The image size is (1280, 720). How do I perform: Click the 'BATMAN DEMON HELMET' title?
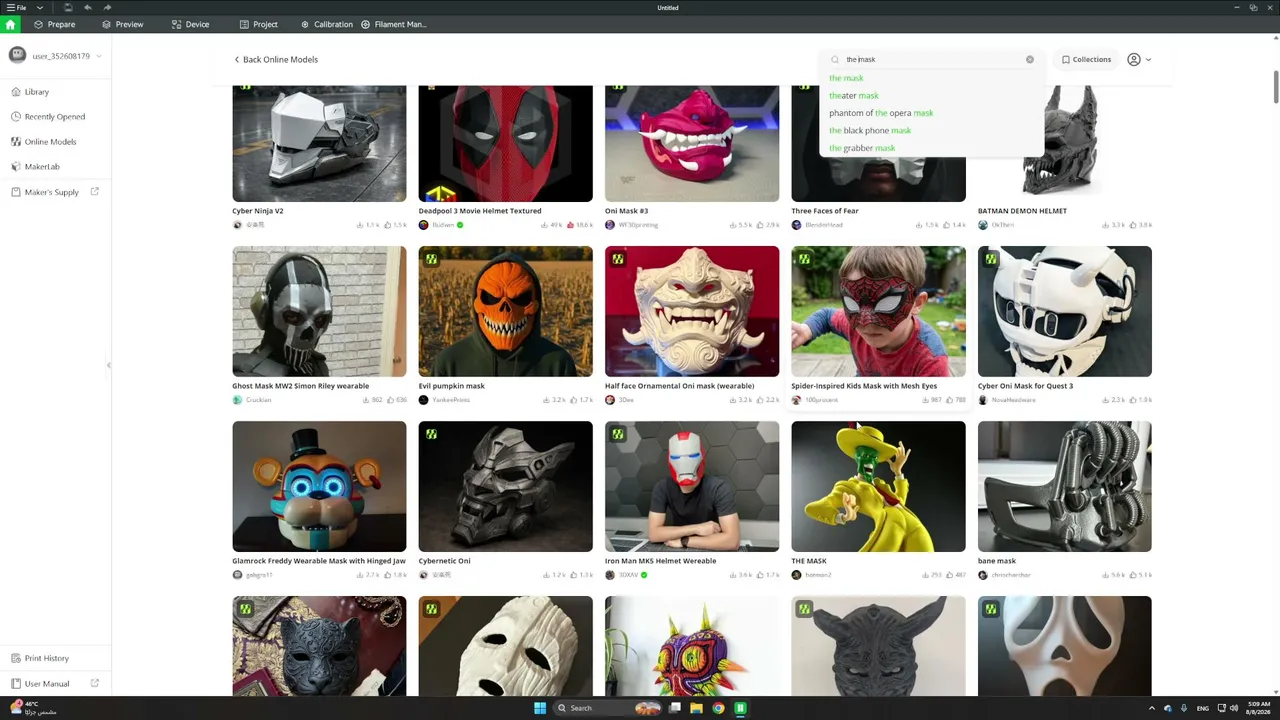click(1022, 211)
